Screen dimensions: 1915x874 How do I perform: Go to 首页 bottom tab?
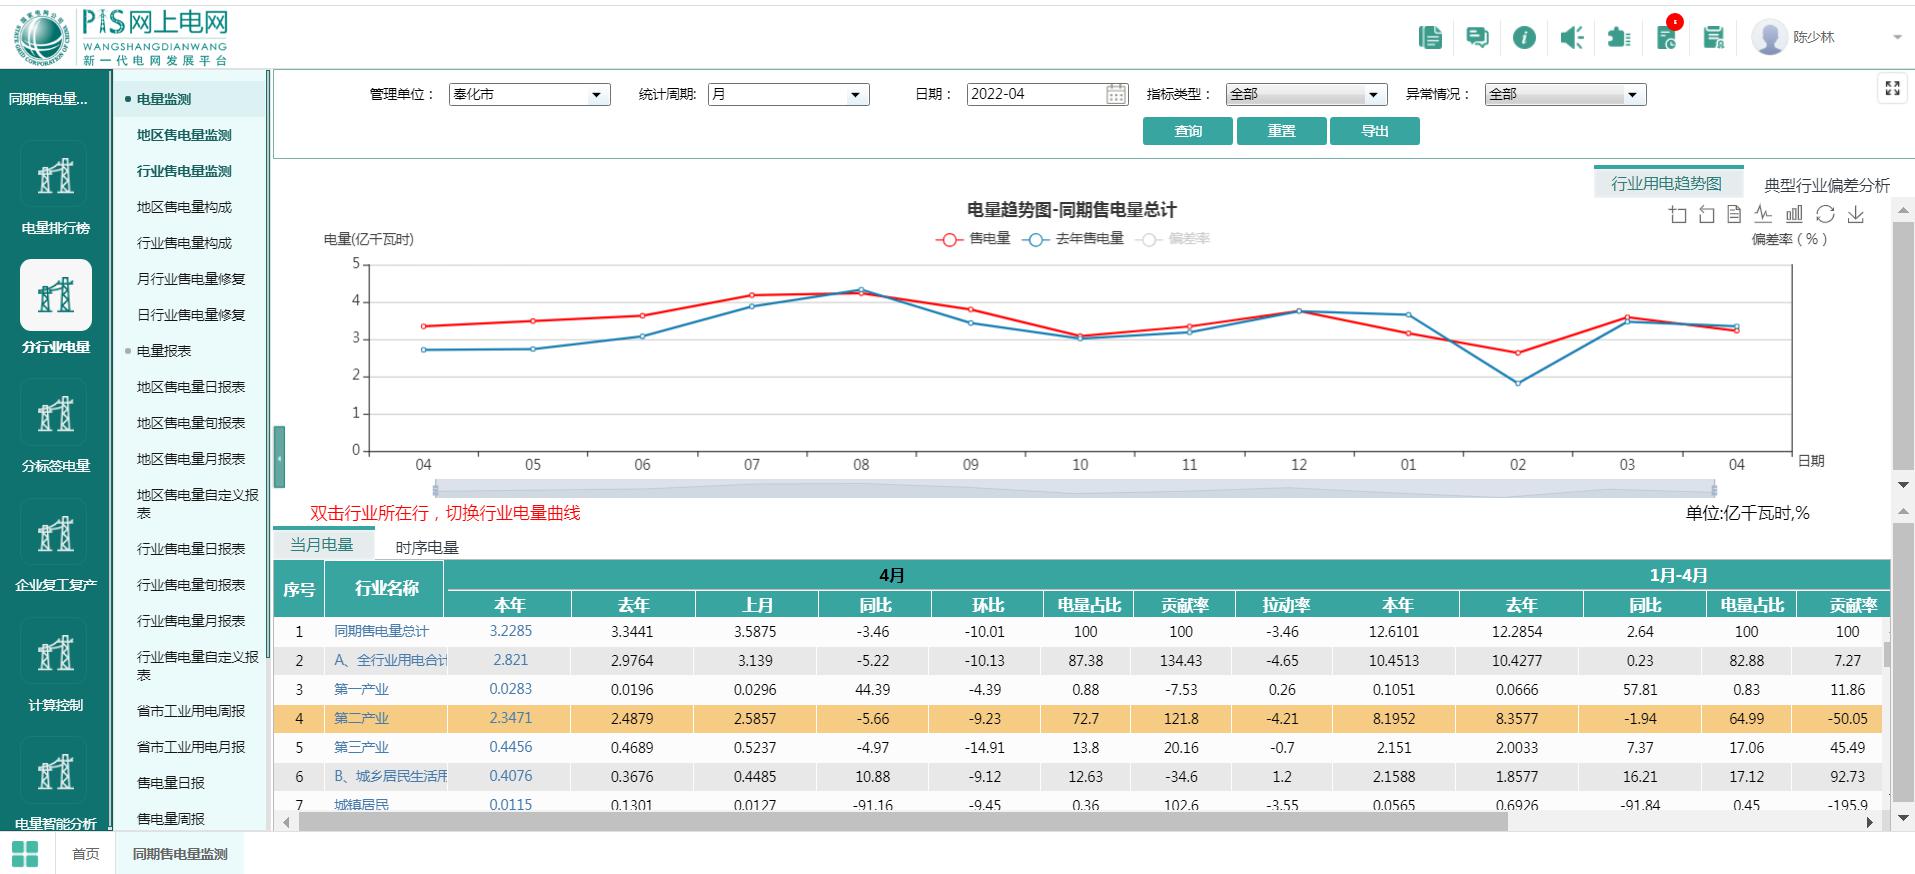click(86, 854)
